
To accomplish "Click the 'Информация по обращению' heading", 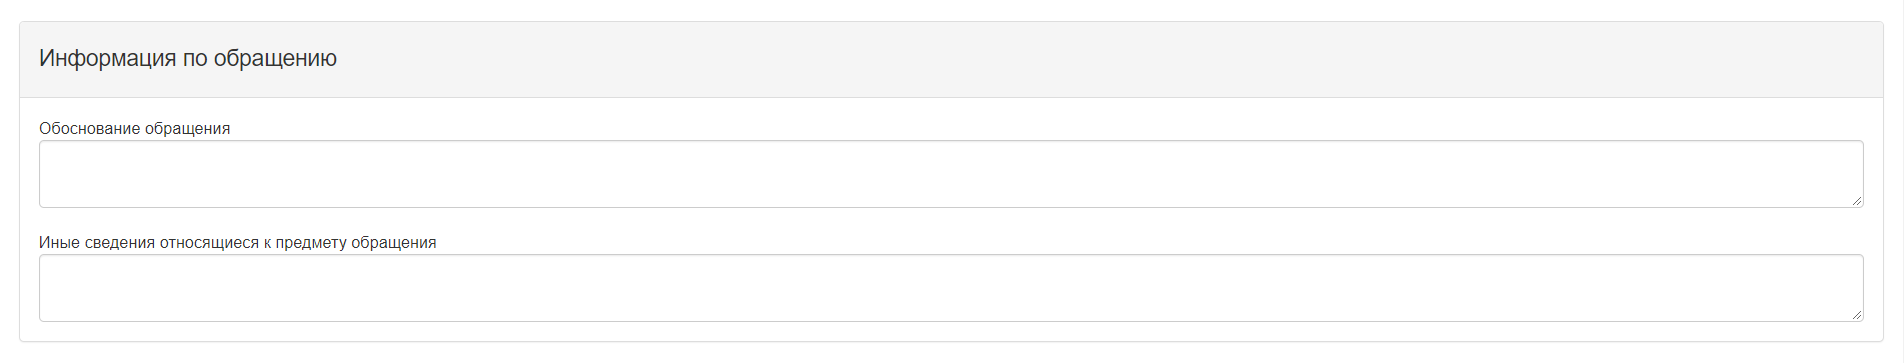I will point(188,58).
